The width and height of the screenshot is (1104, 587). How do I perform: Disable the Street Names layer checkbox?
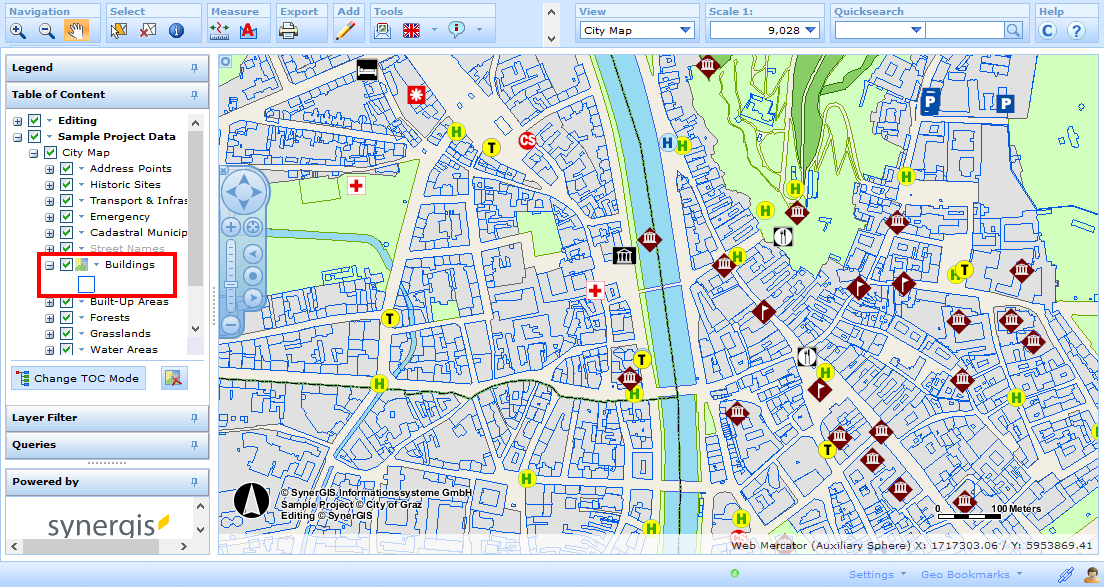tap(65, 248)
